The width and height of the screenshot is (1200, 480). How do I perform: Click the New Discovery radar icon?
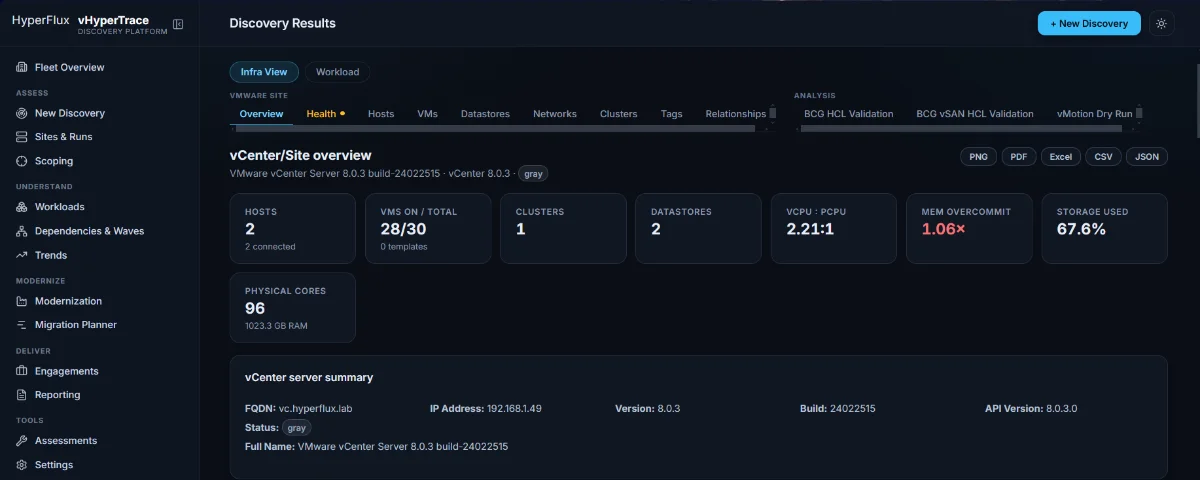[x=22, y=114]
